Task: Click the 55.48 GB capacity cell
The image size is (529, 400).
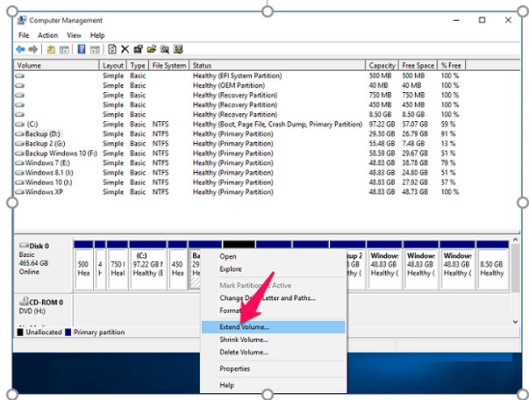Action: [382, 144]
